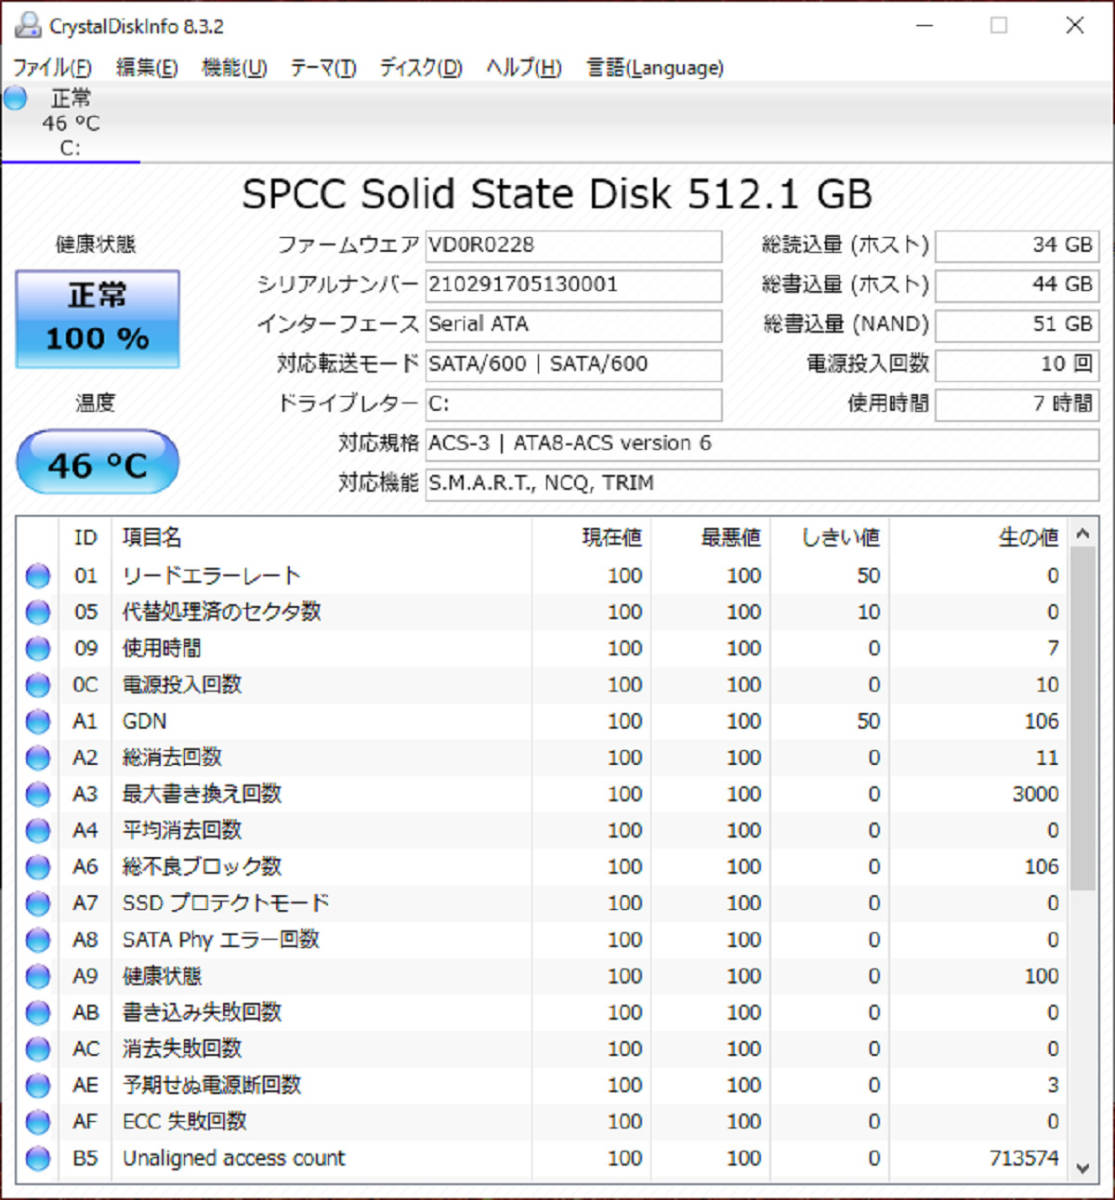
Task: Click status orb for ID 0C 電源投入回数
Action: coord(38,685)
